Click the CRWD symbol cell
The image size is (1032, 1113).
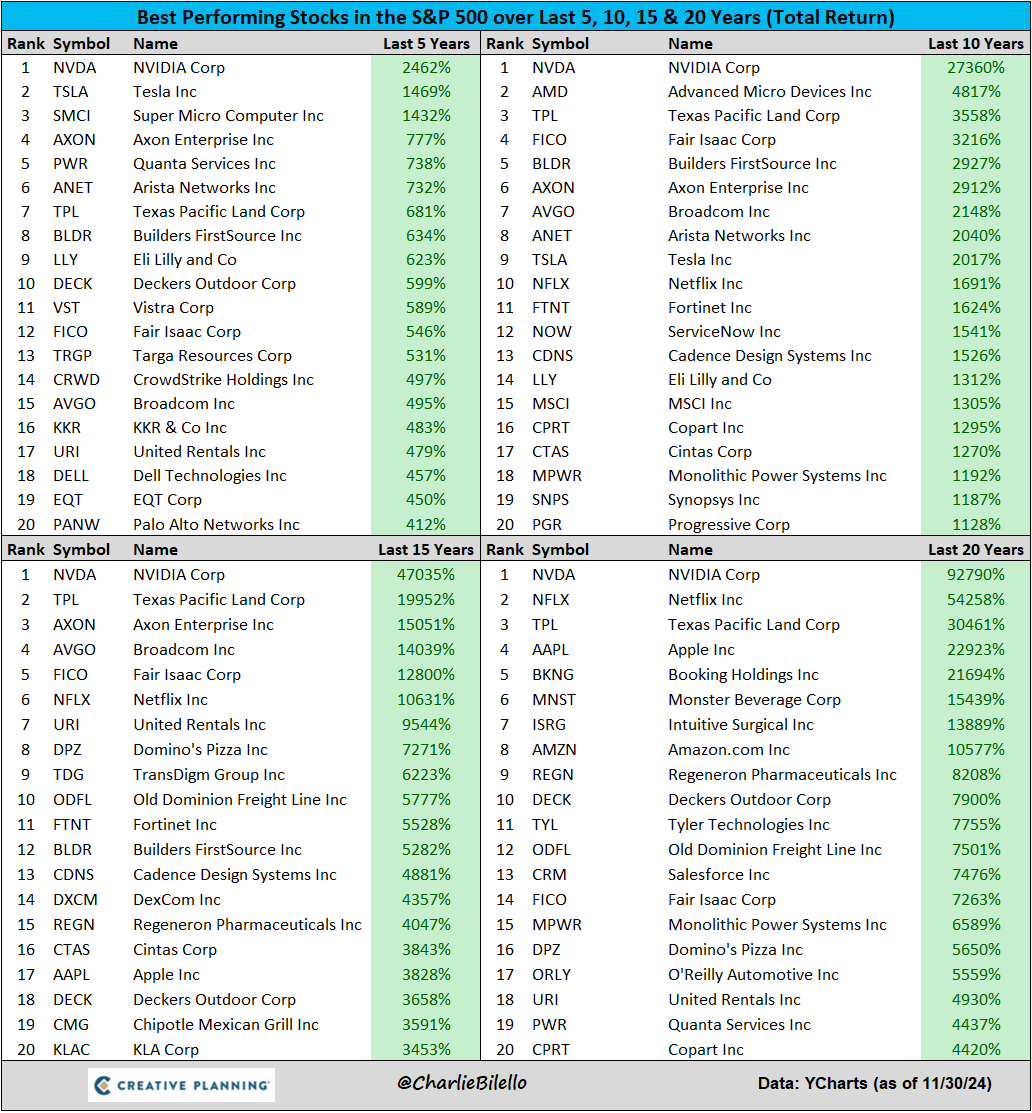(76, 380)
